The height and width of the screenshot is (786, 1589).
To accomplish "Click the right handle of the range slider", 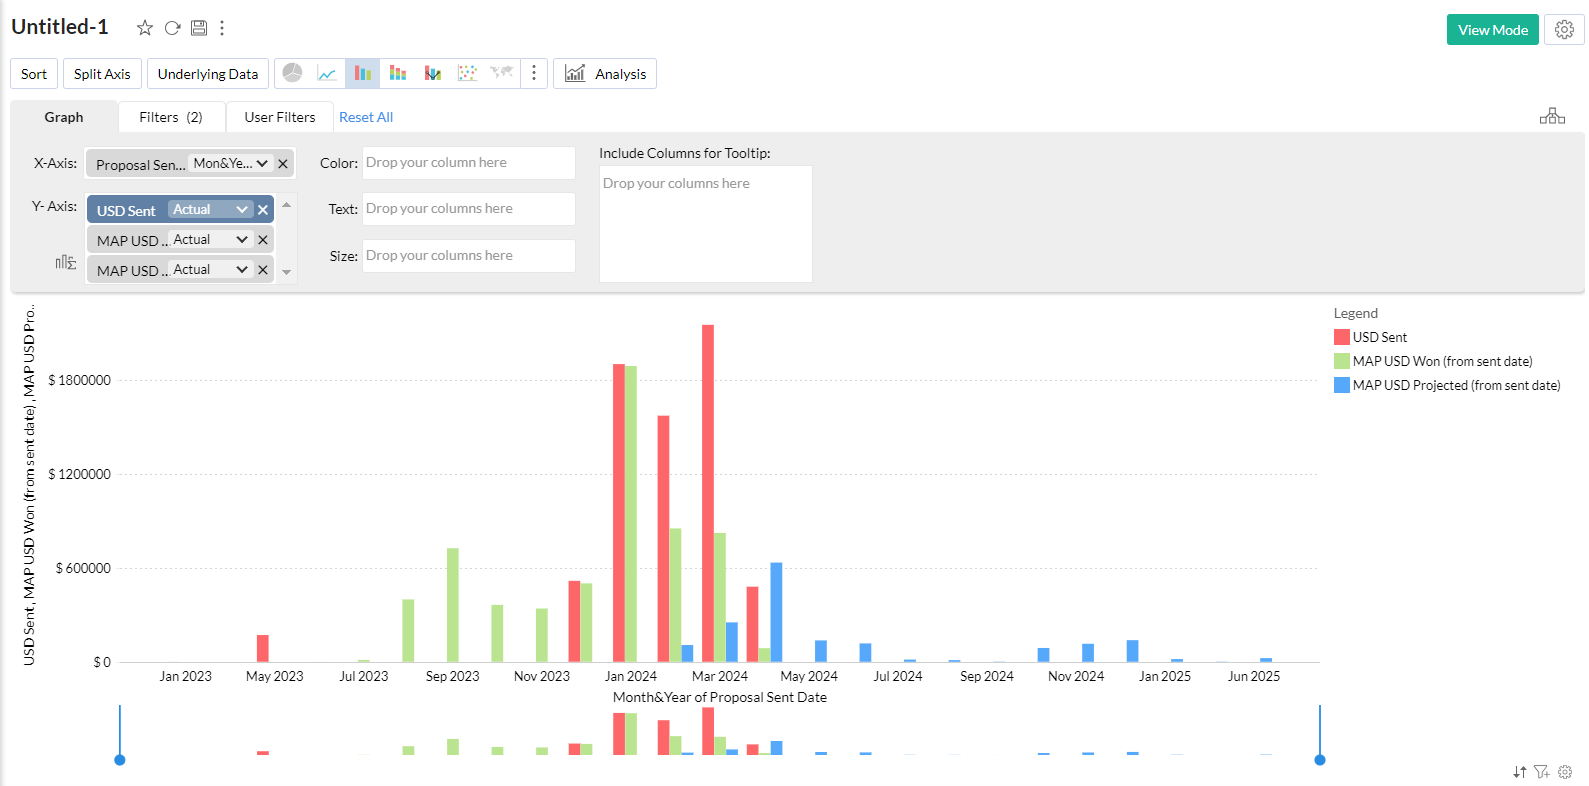I will 1320,760.
